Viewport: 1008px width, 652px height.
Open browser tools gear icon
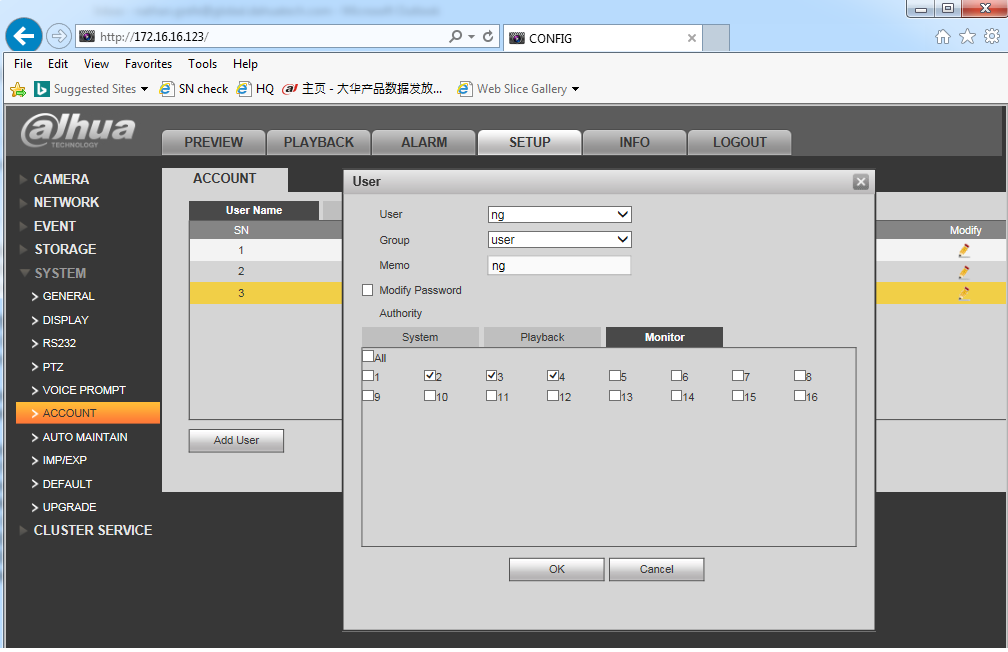pos(991,37)
